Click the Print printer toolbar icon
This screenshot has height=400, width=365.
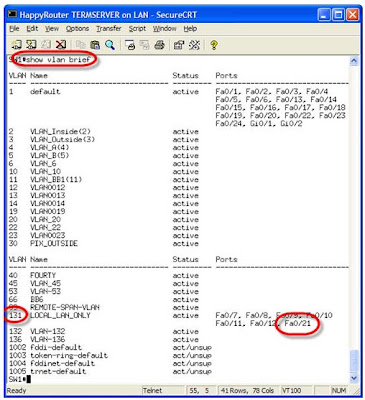pos(160,44)
